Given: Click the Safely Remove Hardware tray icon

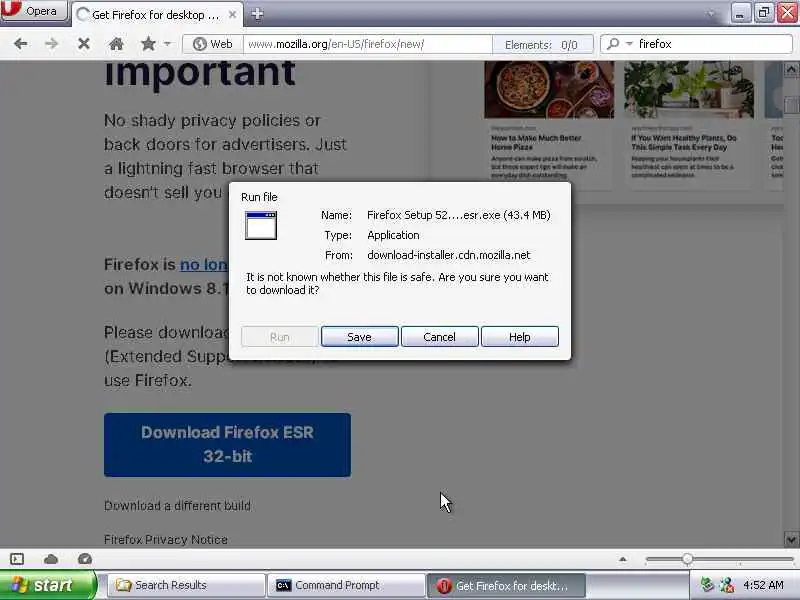Looking at the screenshot, I should click(x=707, y=585).
